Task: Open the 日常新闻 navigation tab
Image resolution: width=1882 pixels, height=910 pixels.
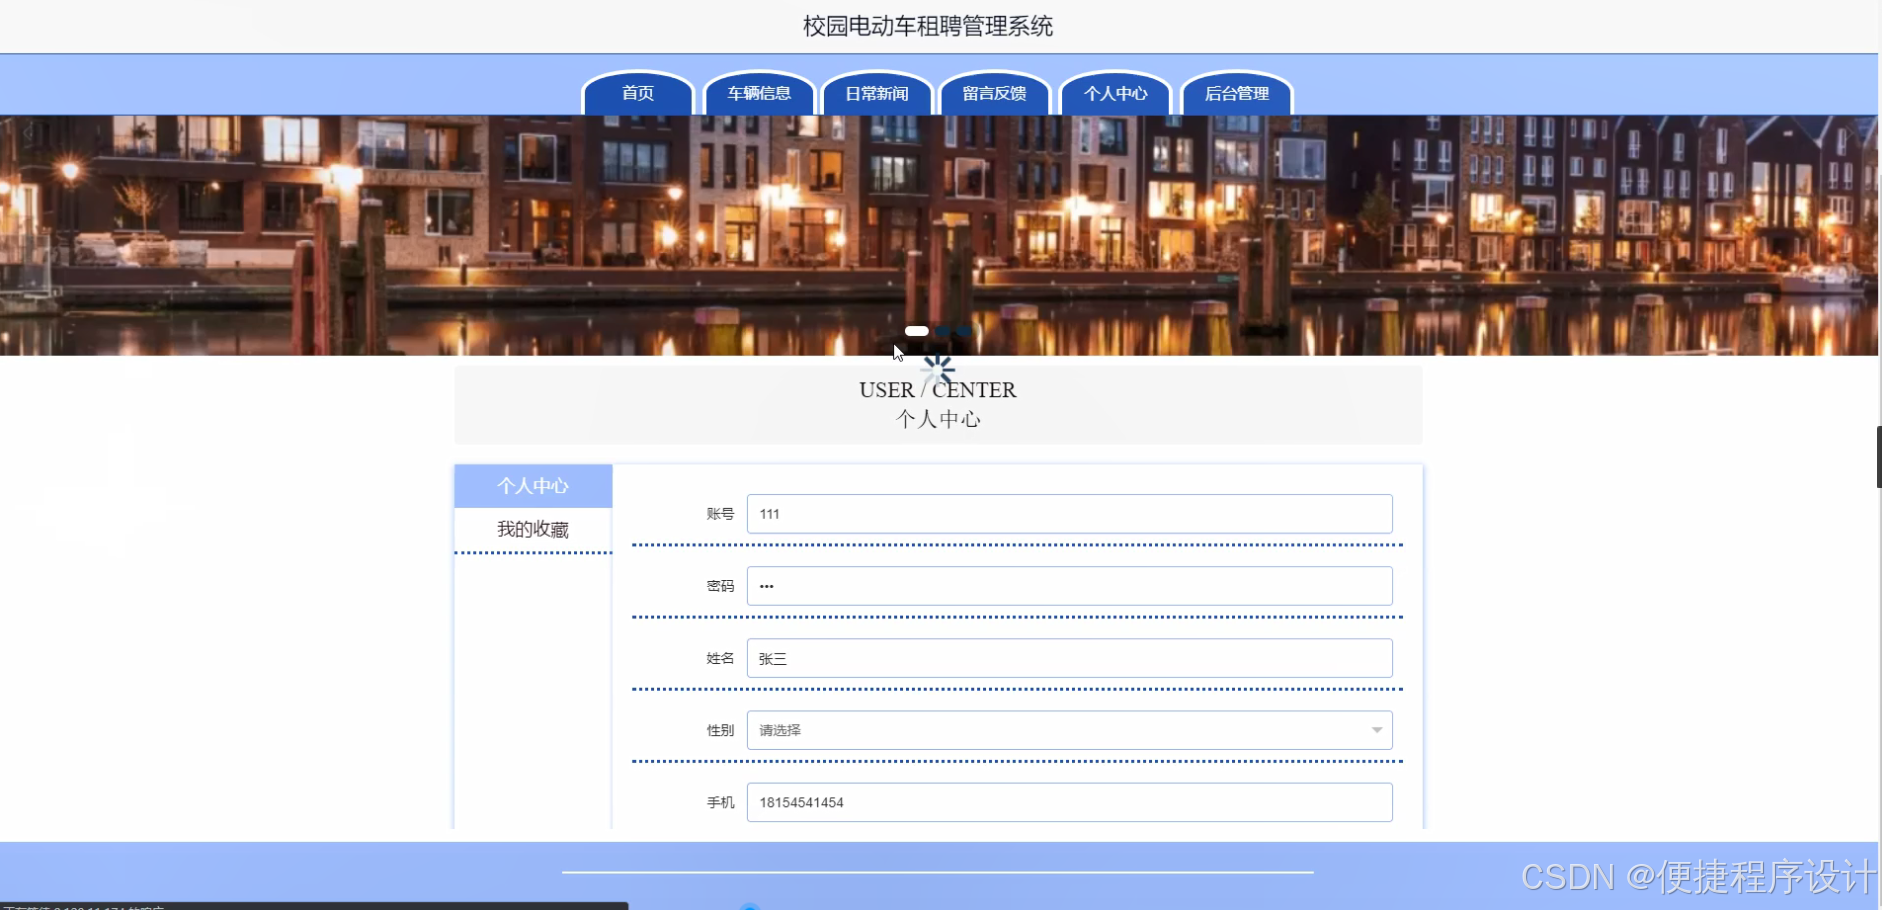Action: 876,93
